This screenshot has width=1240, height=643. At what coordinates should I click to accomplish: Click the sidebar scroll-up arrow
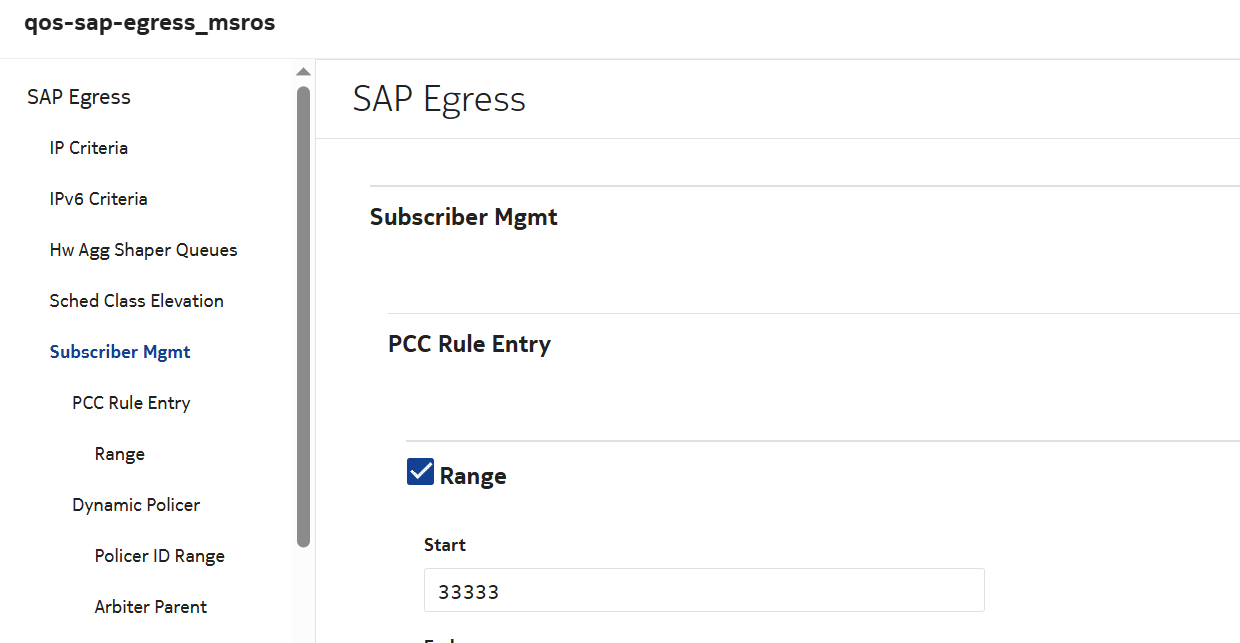[x=303, y=72]
